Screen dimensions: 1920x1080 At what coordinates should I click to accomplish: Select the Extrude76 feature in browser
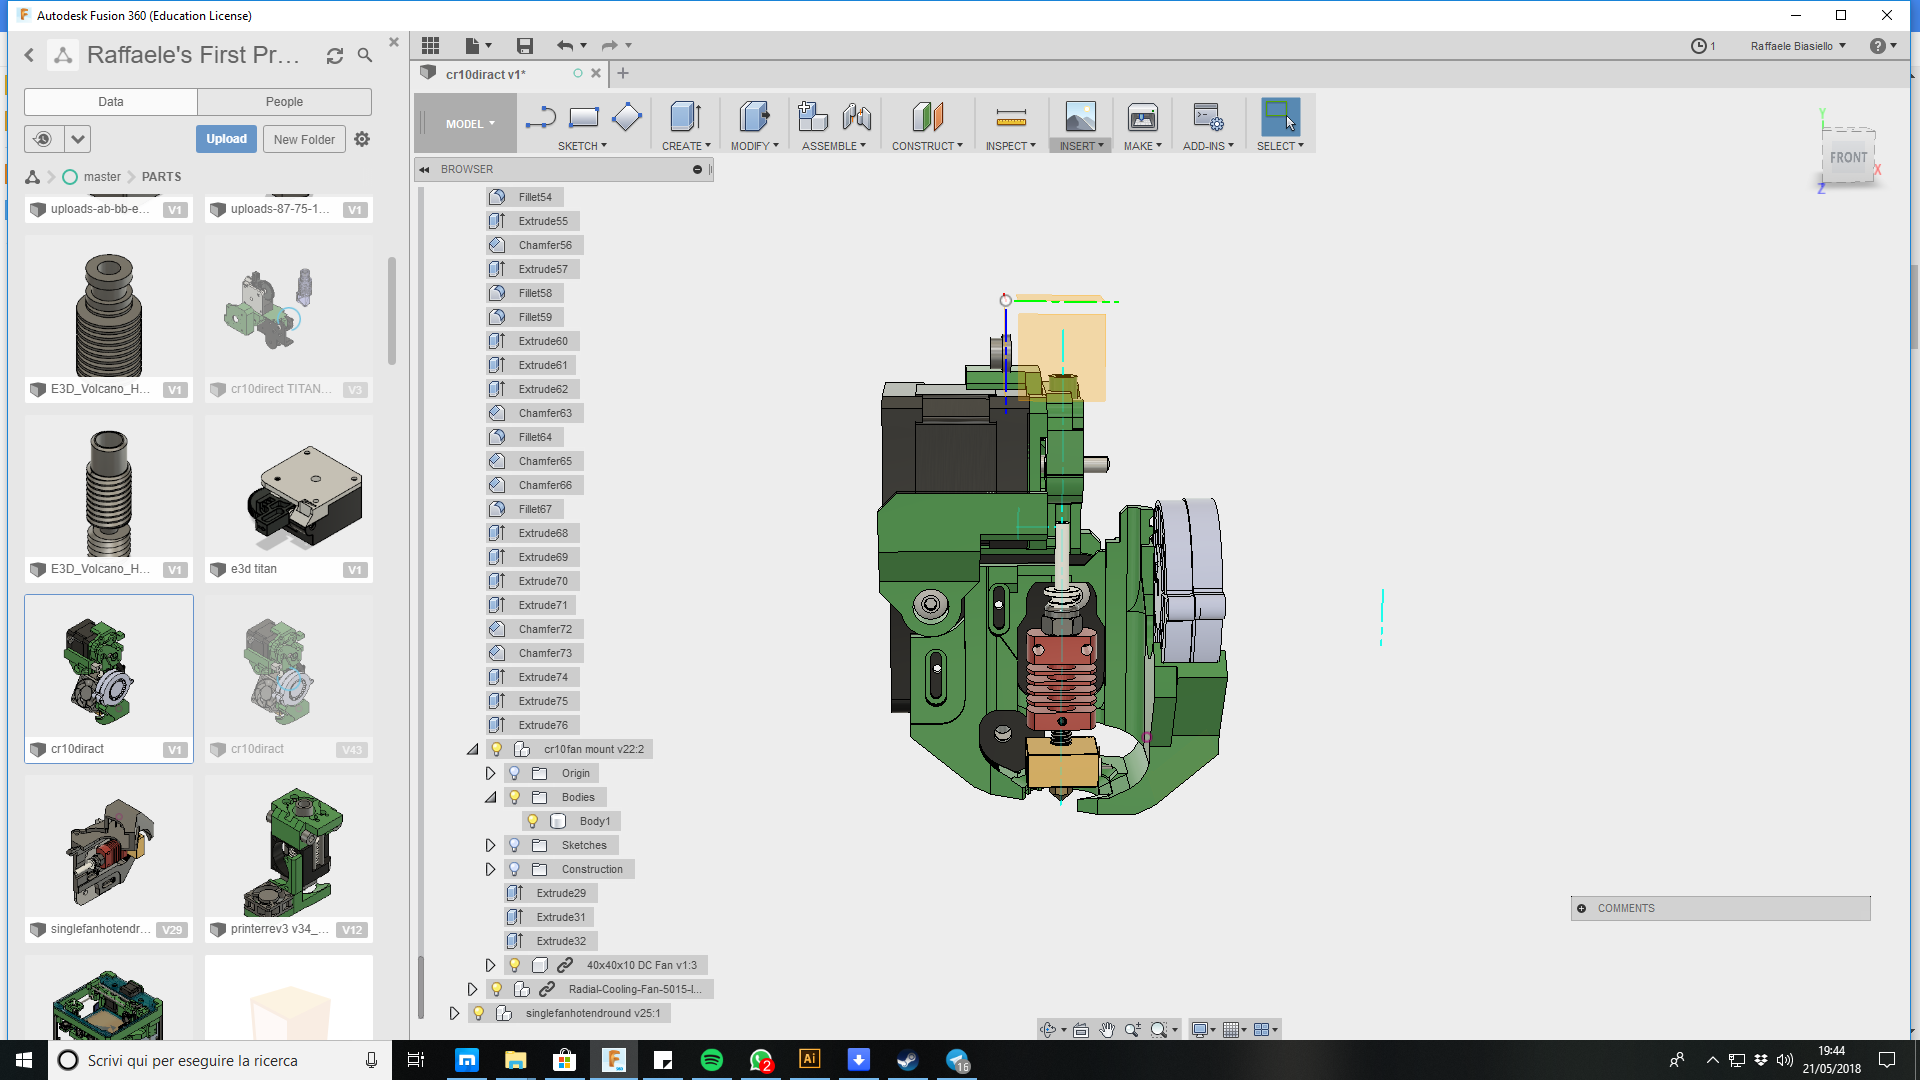coord(533,725)
